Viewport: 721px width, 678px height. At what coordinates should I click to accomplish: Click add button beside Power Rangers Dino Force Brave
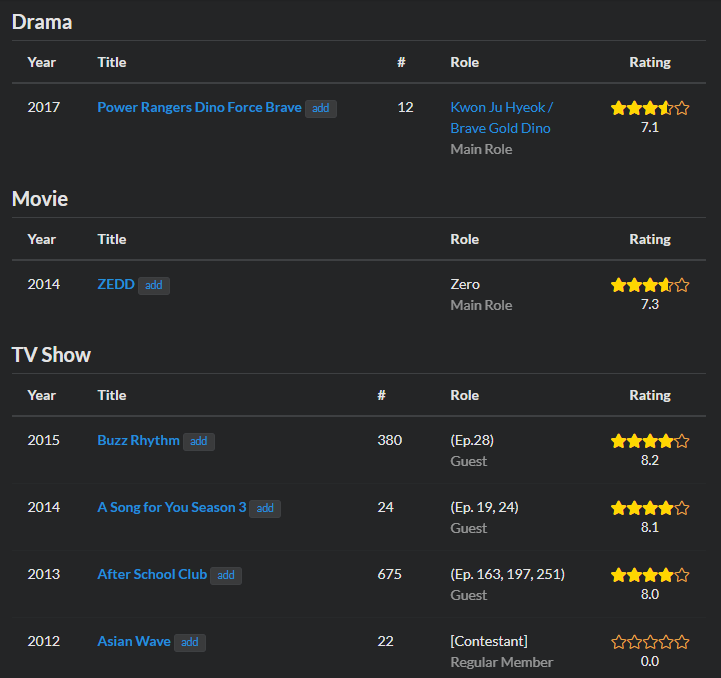pos(320,108)
